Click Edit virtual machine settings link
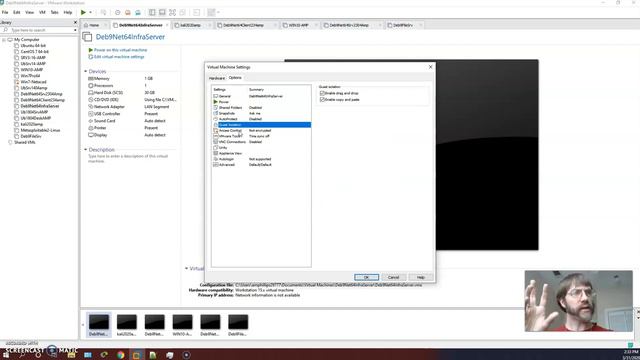This screenshot has width=640, height=360. tap(119, 57)
